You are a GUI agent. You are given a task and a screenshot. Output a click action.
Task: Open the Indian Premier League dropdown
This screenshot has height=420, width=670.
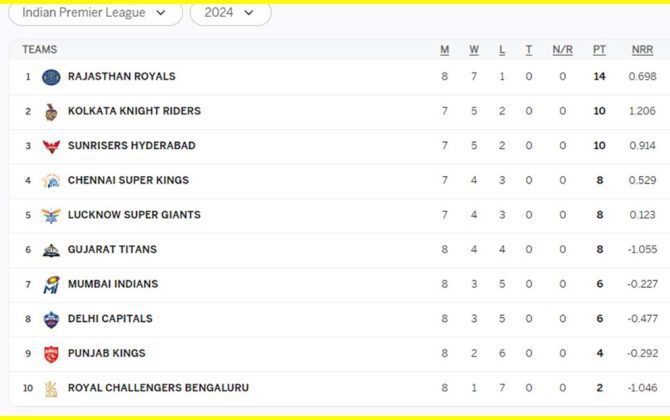coord(100,13)
